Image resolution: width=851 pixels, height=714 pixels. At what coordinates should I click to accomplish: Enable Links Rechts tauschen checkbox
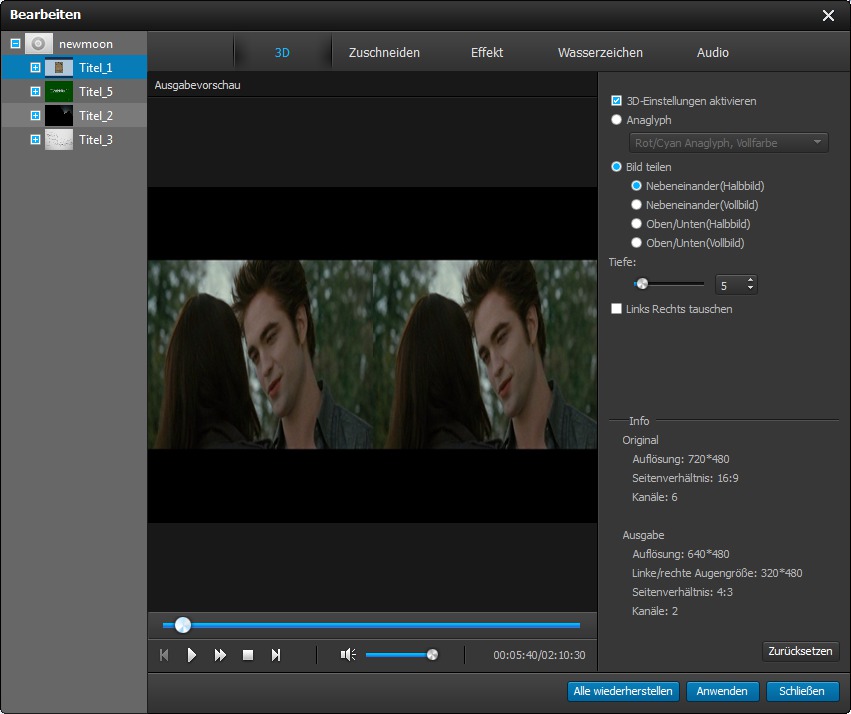[x=616, y=309]
